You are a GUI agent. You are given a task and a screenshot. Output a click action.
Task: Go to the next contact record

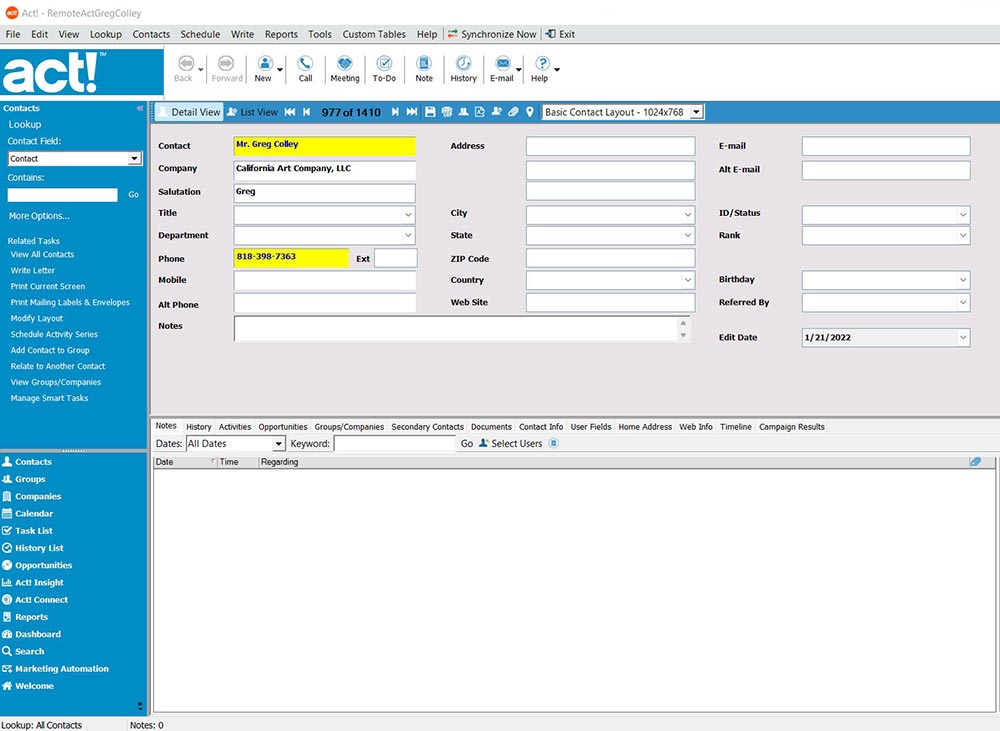(x=395, y=112)
